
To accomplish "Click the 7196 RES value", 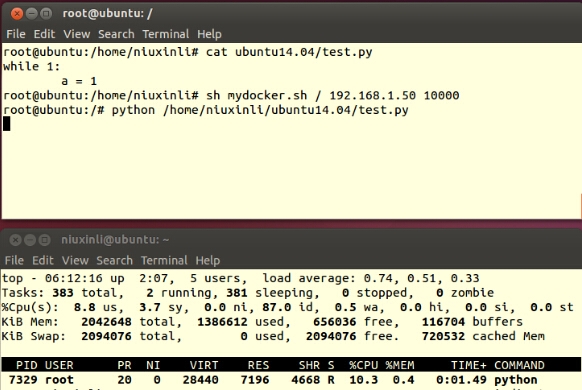I will tap(255, 380).
